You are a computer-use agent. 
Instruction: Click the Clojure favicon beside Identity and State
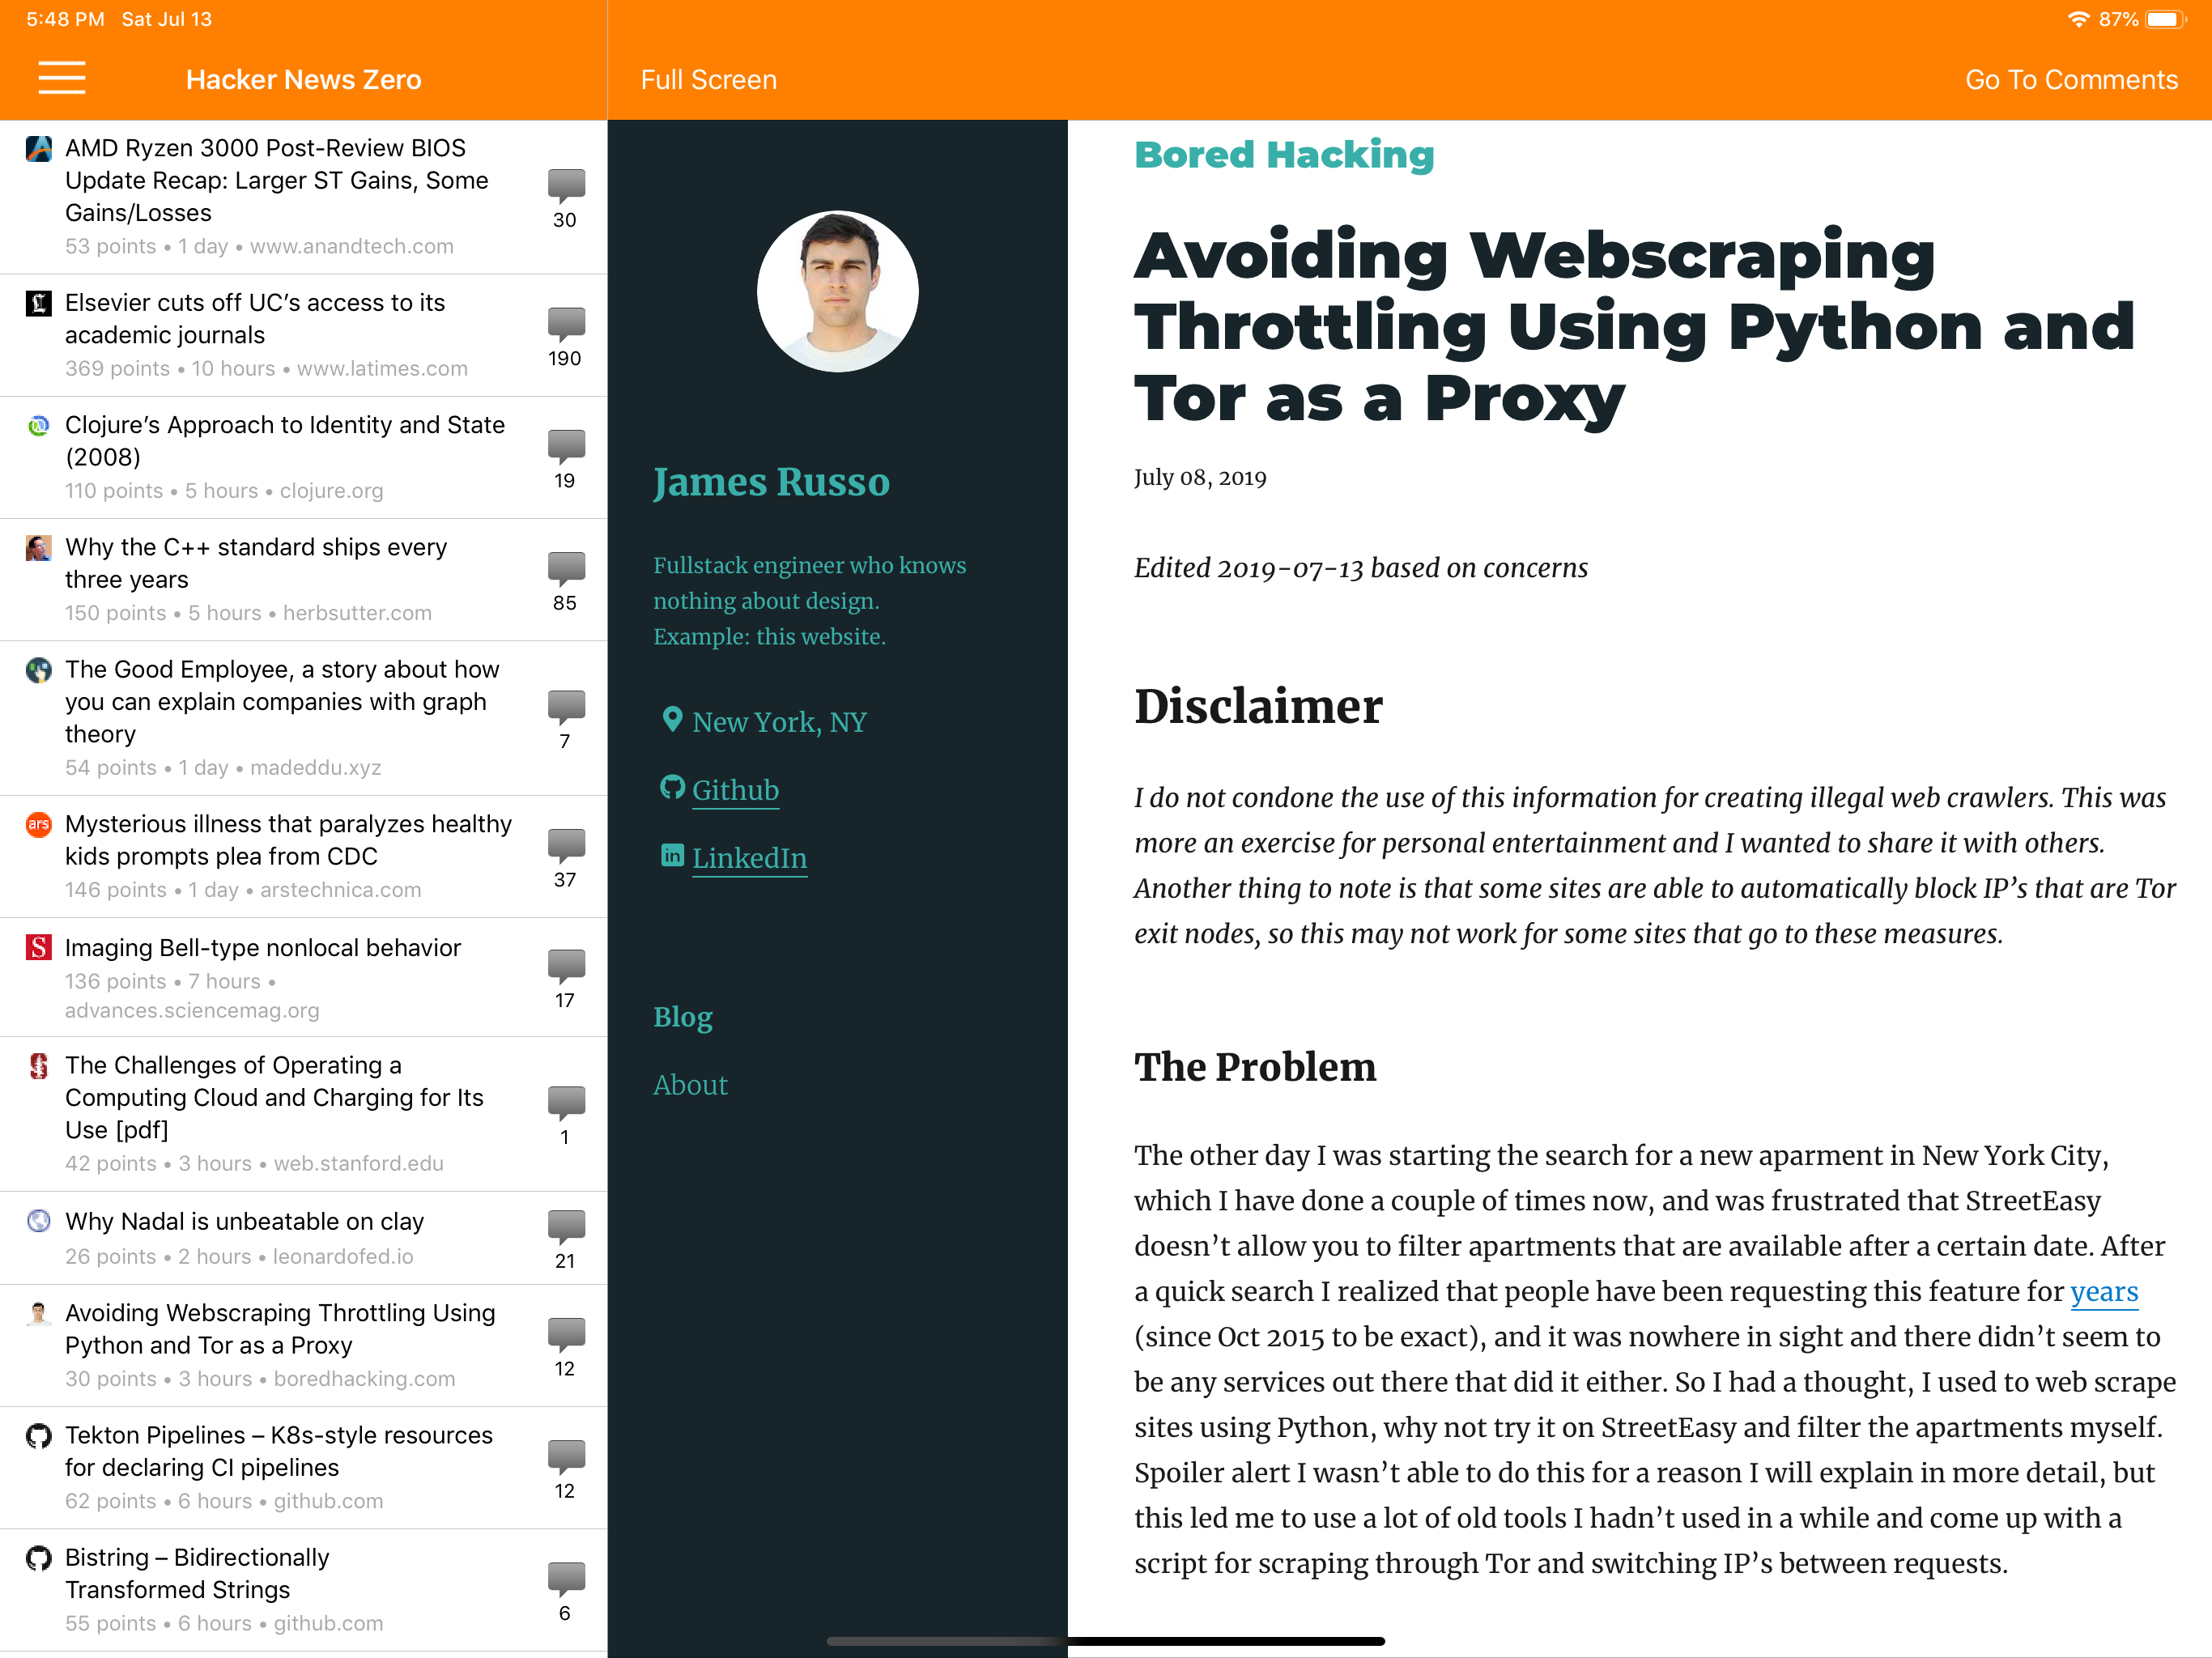click(39, 426)
